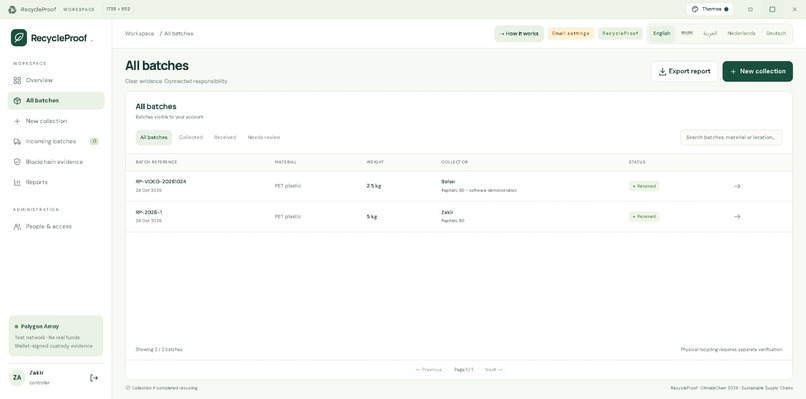
Task: Click the Workspace breadcrumb link
Action: coord(139,33)
